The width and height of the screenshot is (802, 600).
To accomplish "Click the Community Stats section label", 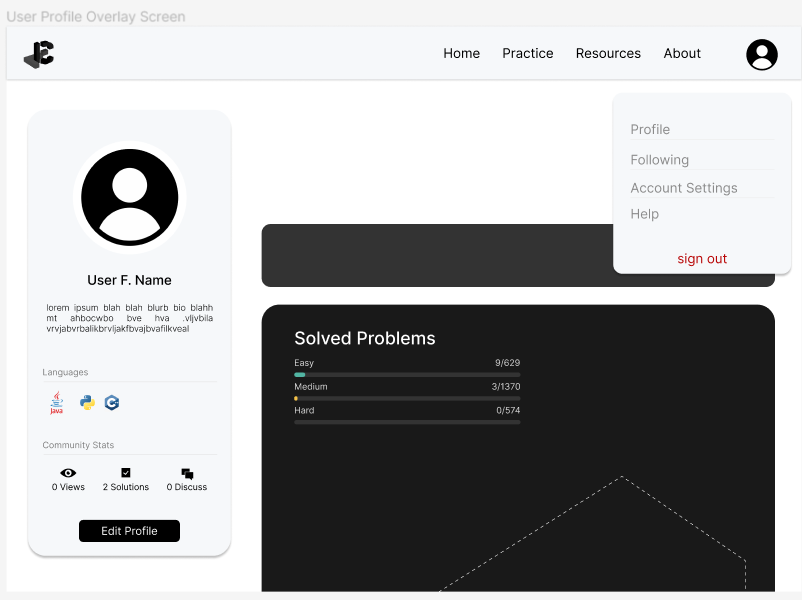I will pyautogui.click(x=78, y=445).
